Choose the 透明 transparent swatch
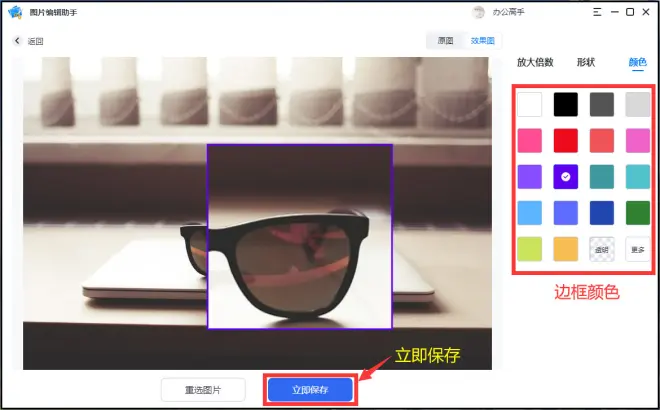This screenshot has height=410, width=660. coord(602,249)
